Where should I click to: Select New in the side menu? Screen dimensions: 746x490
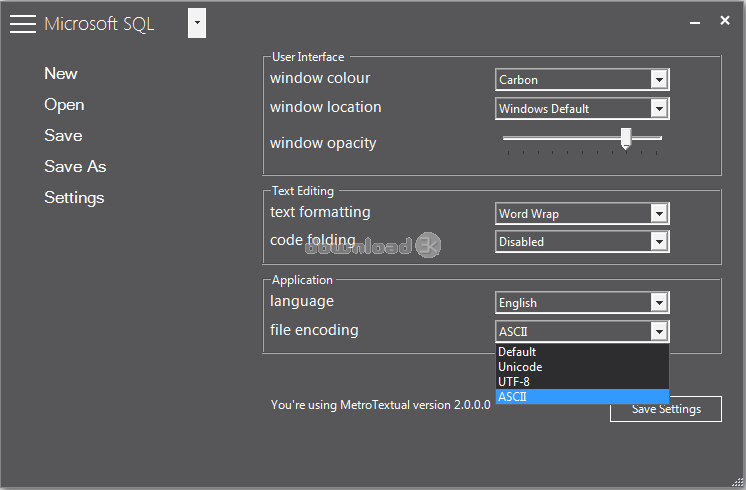61,74
